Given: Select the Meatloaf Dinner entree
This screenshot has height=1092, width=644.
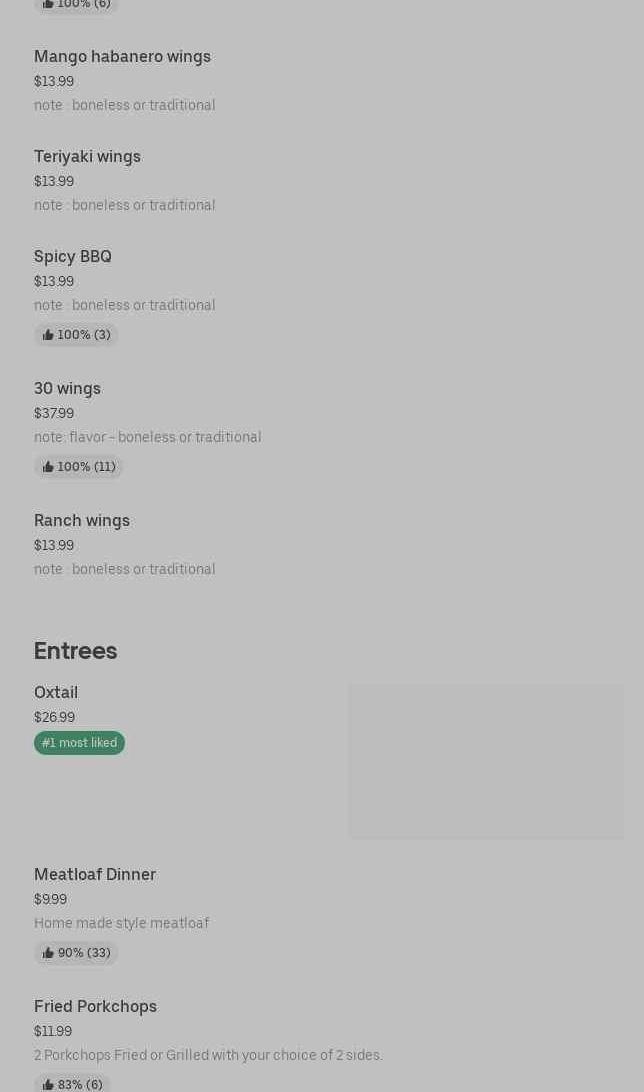Looking at the screenshot, I should [95, 874].
